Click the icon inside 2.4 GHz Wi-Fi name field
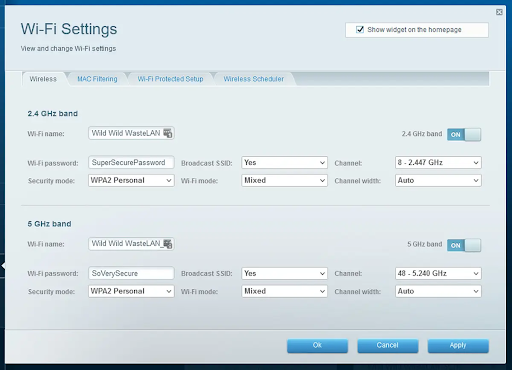This screenshot has height=370, width=512. (168, 133)
